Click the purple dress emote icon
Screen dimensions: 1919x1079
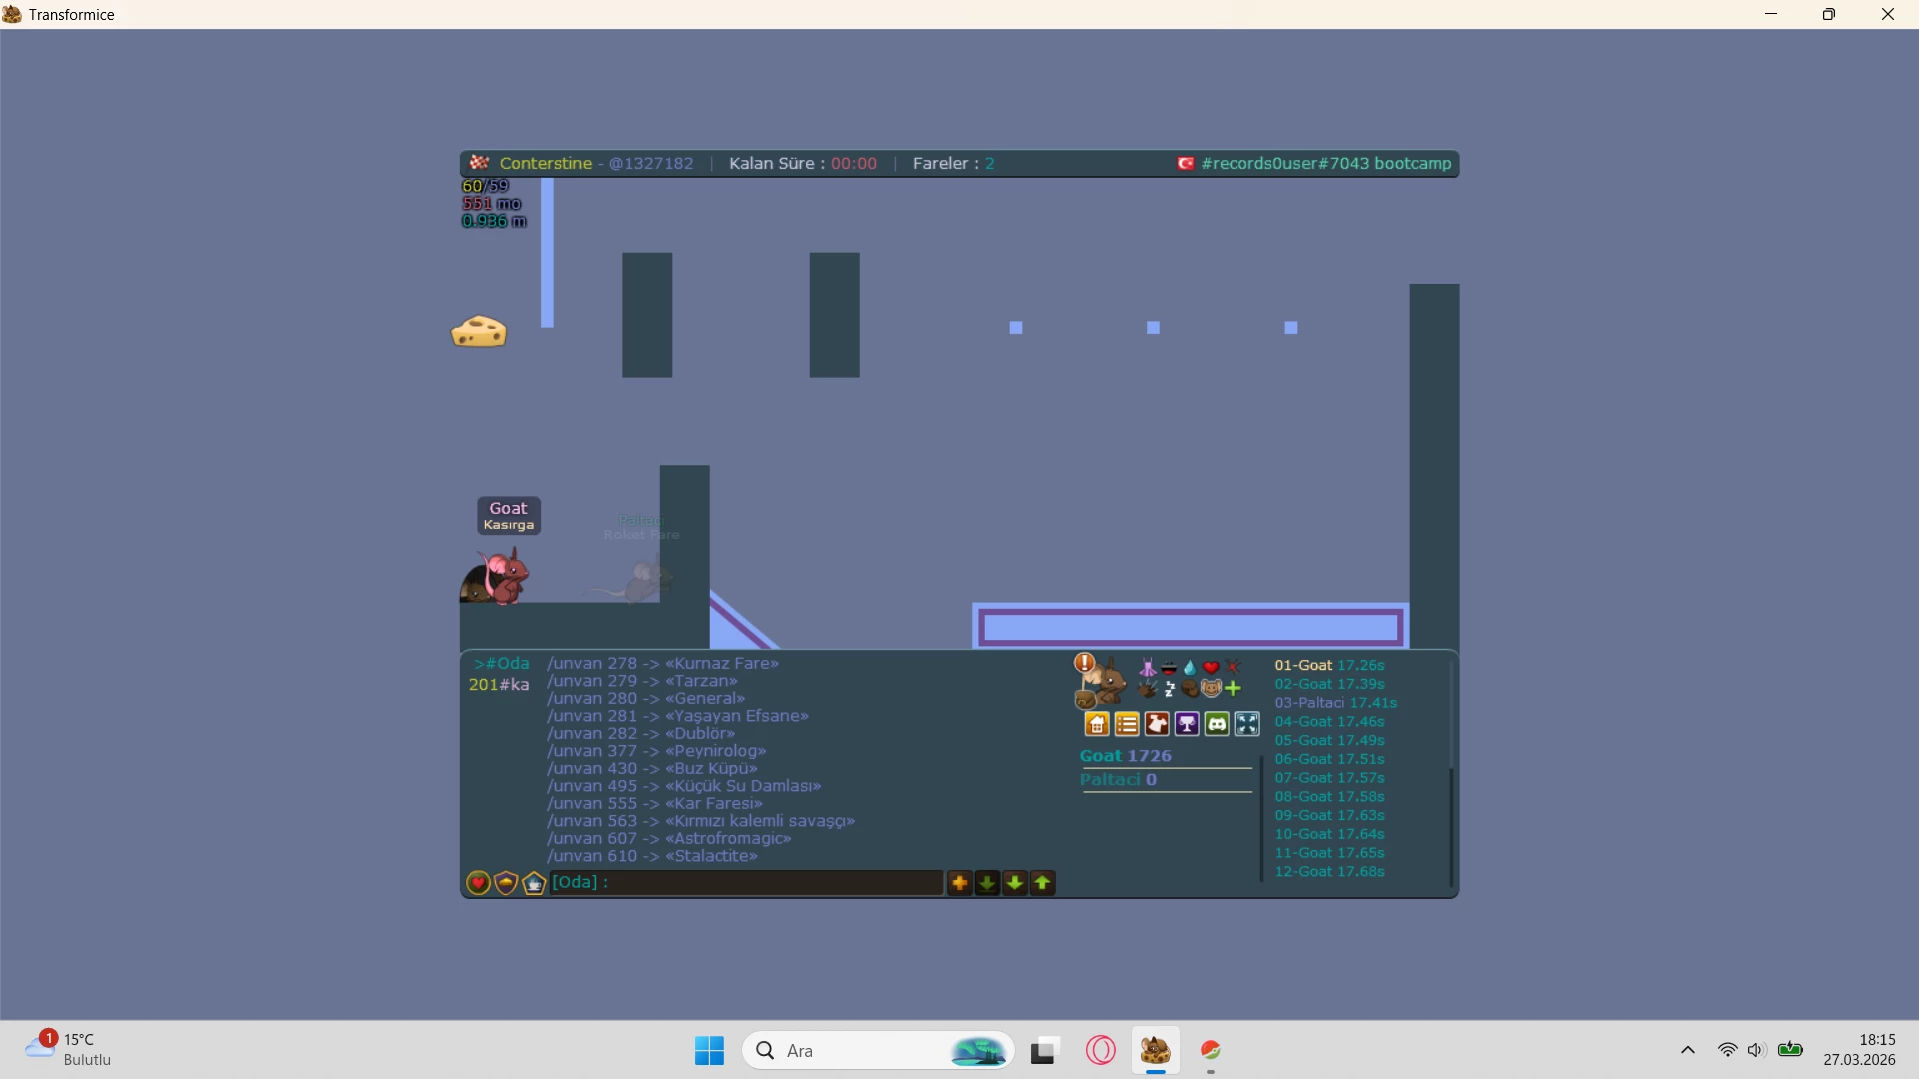click(1148, 667)
